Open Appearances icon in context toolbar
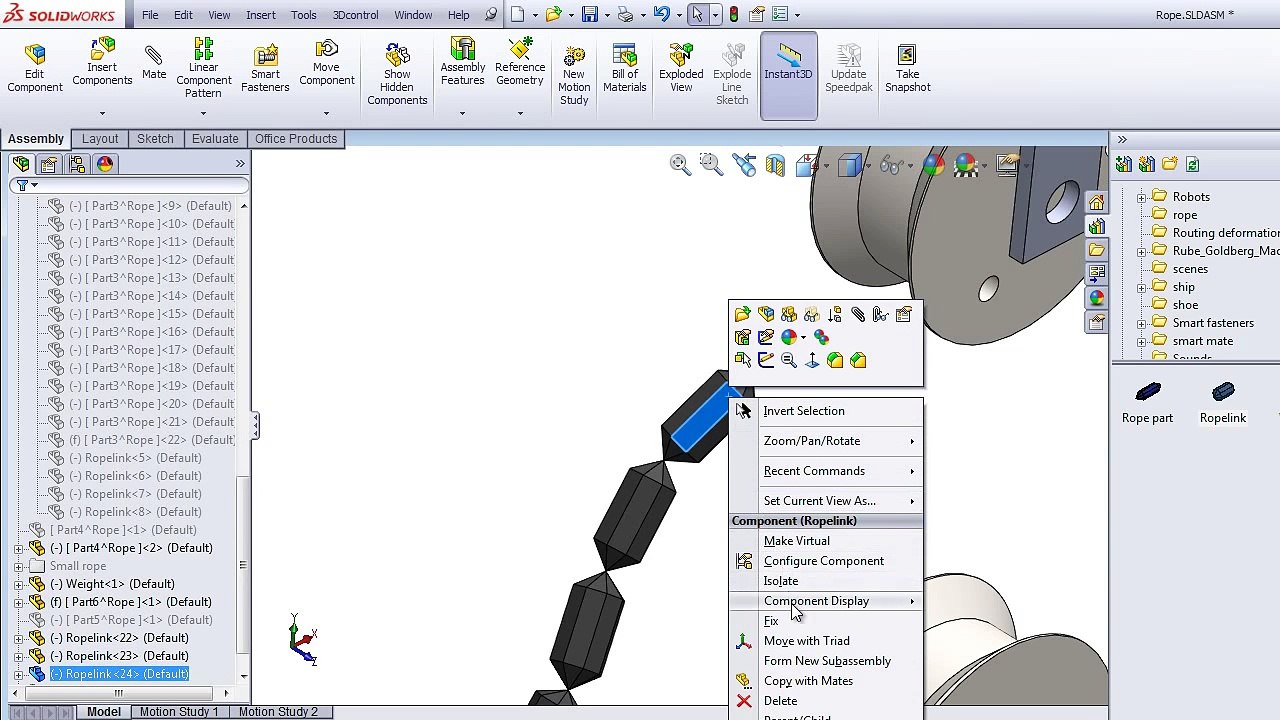 (789, 338)
